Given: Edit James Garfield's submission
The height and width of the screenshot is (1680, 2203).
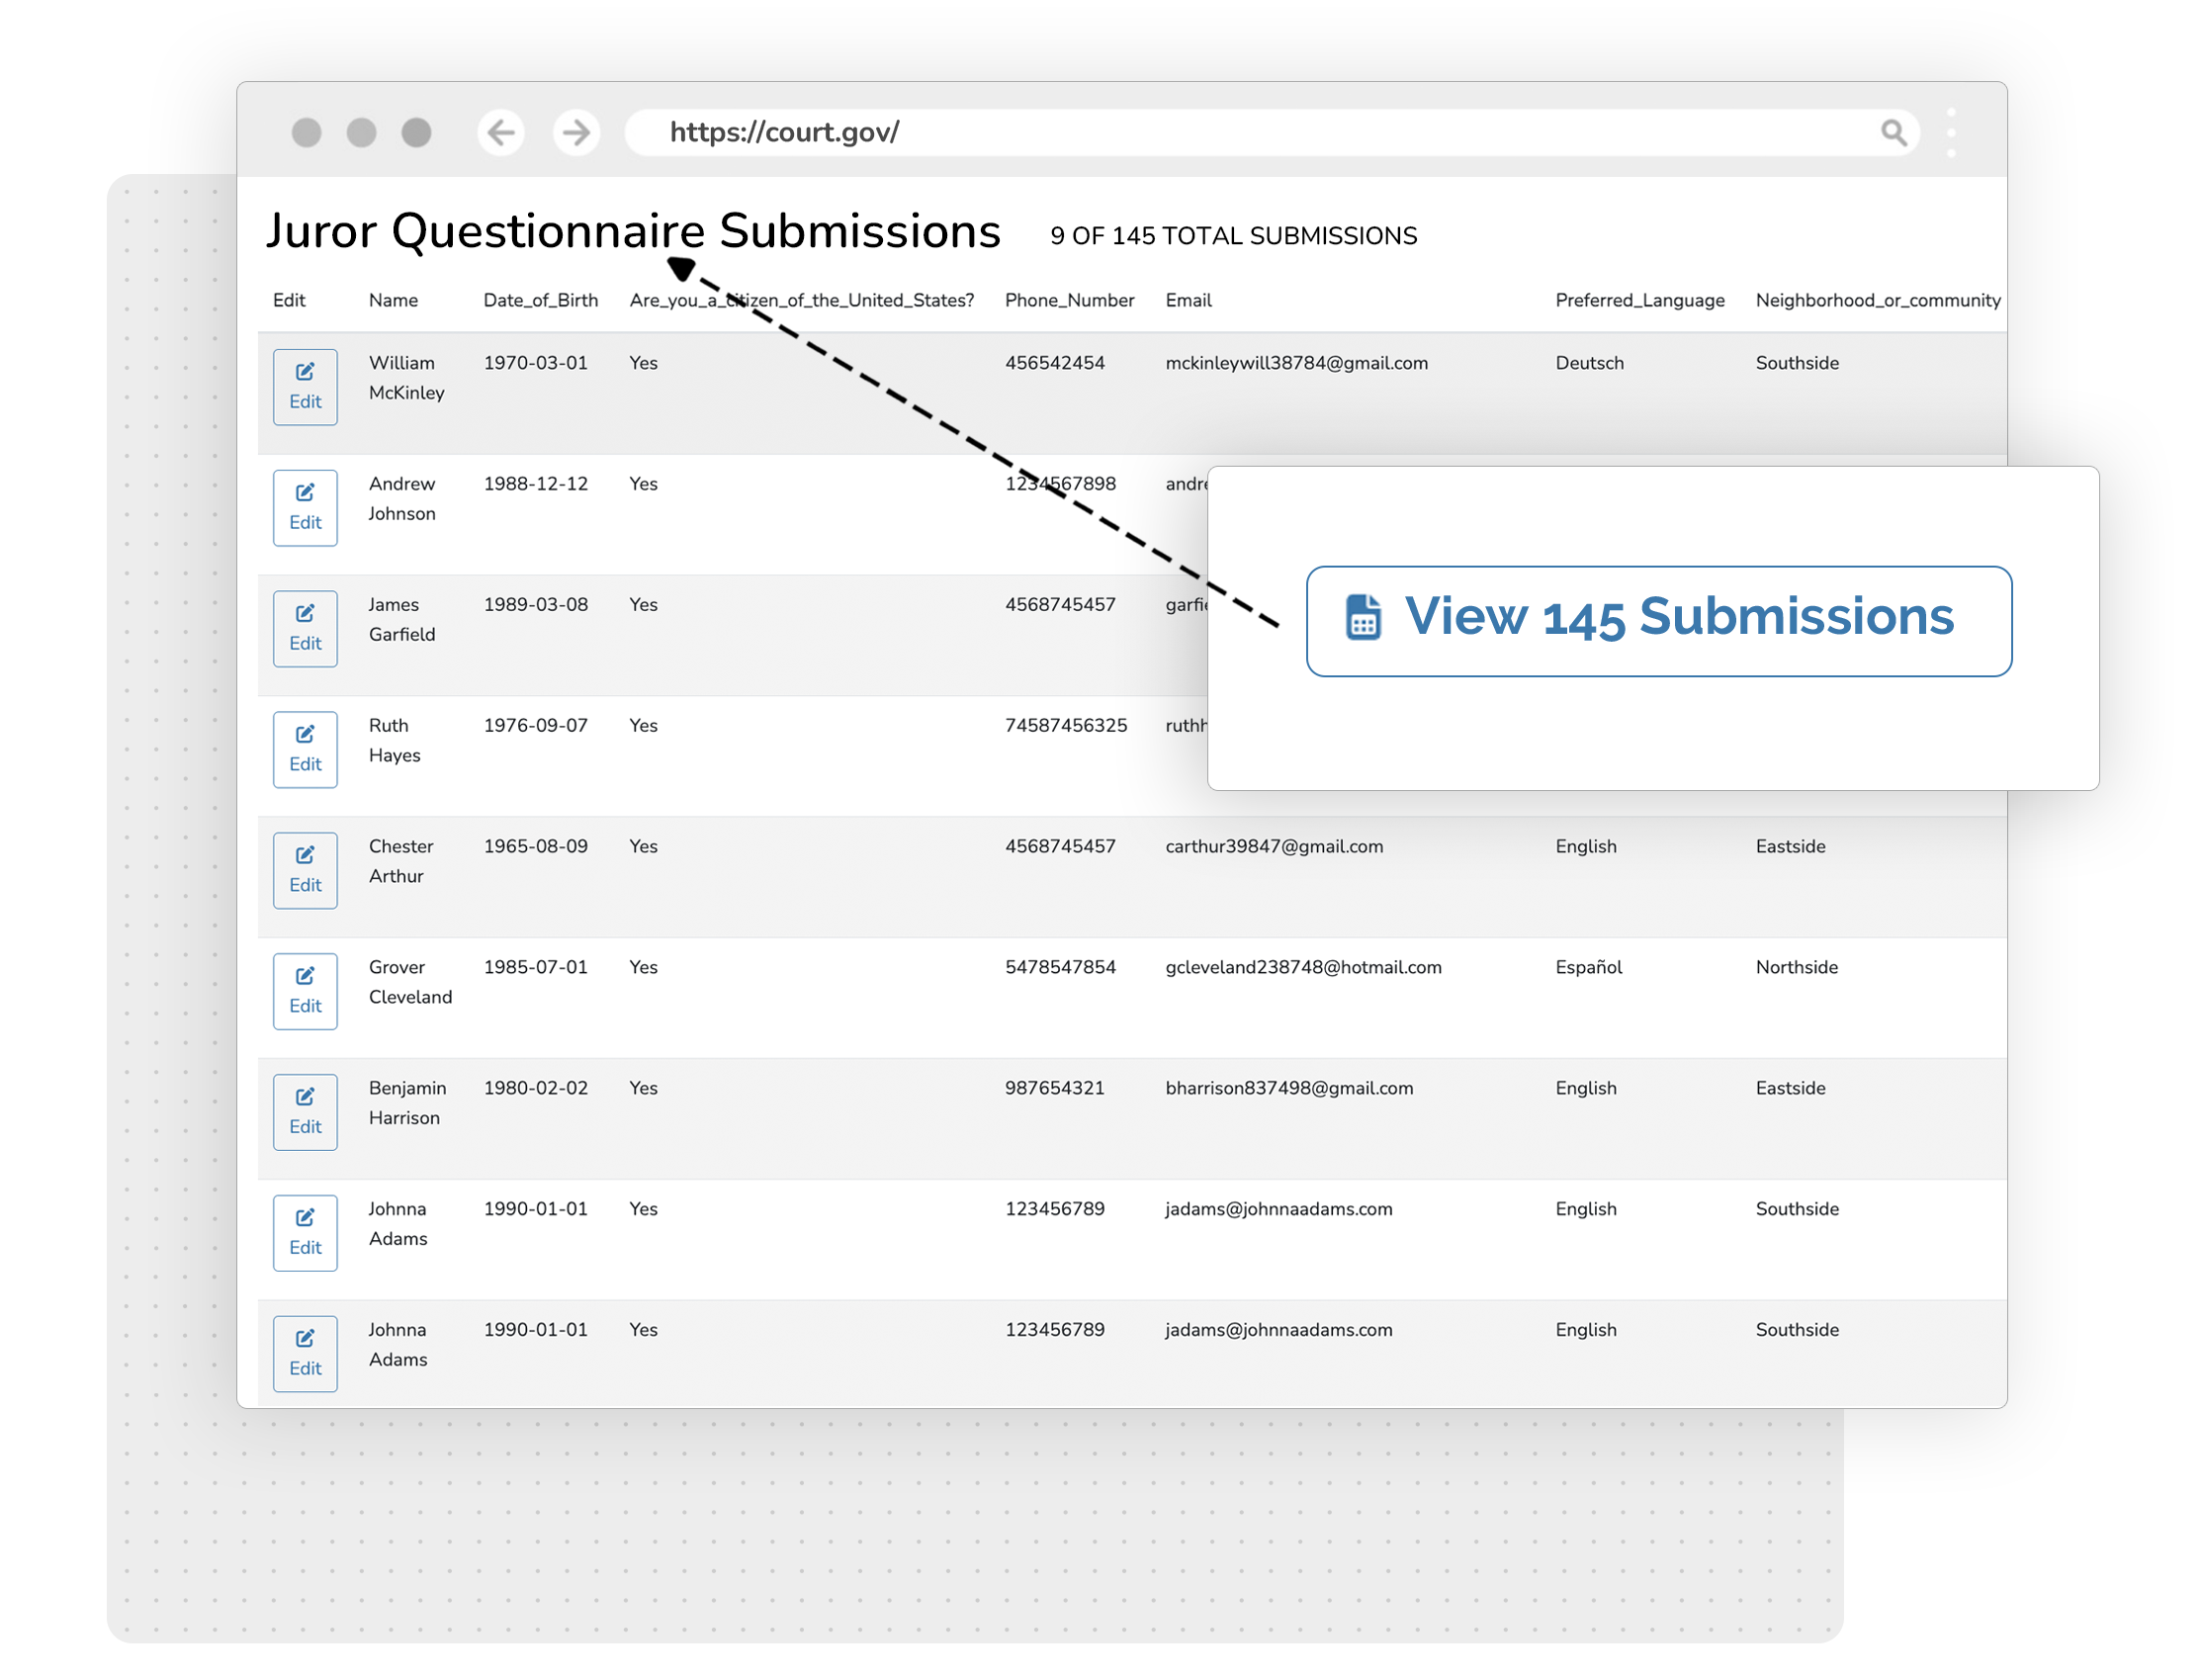Looking at the screenshot, I should 305,629.
